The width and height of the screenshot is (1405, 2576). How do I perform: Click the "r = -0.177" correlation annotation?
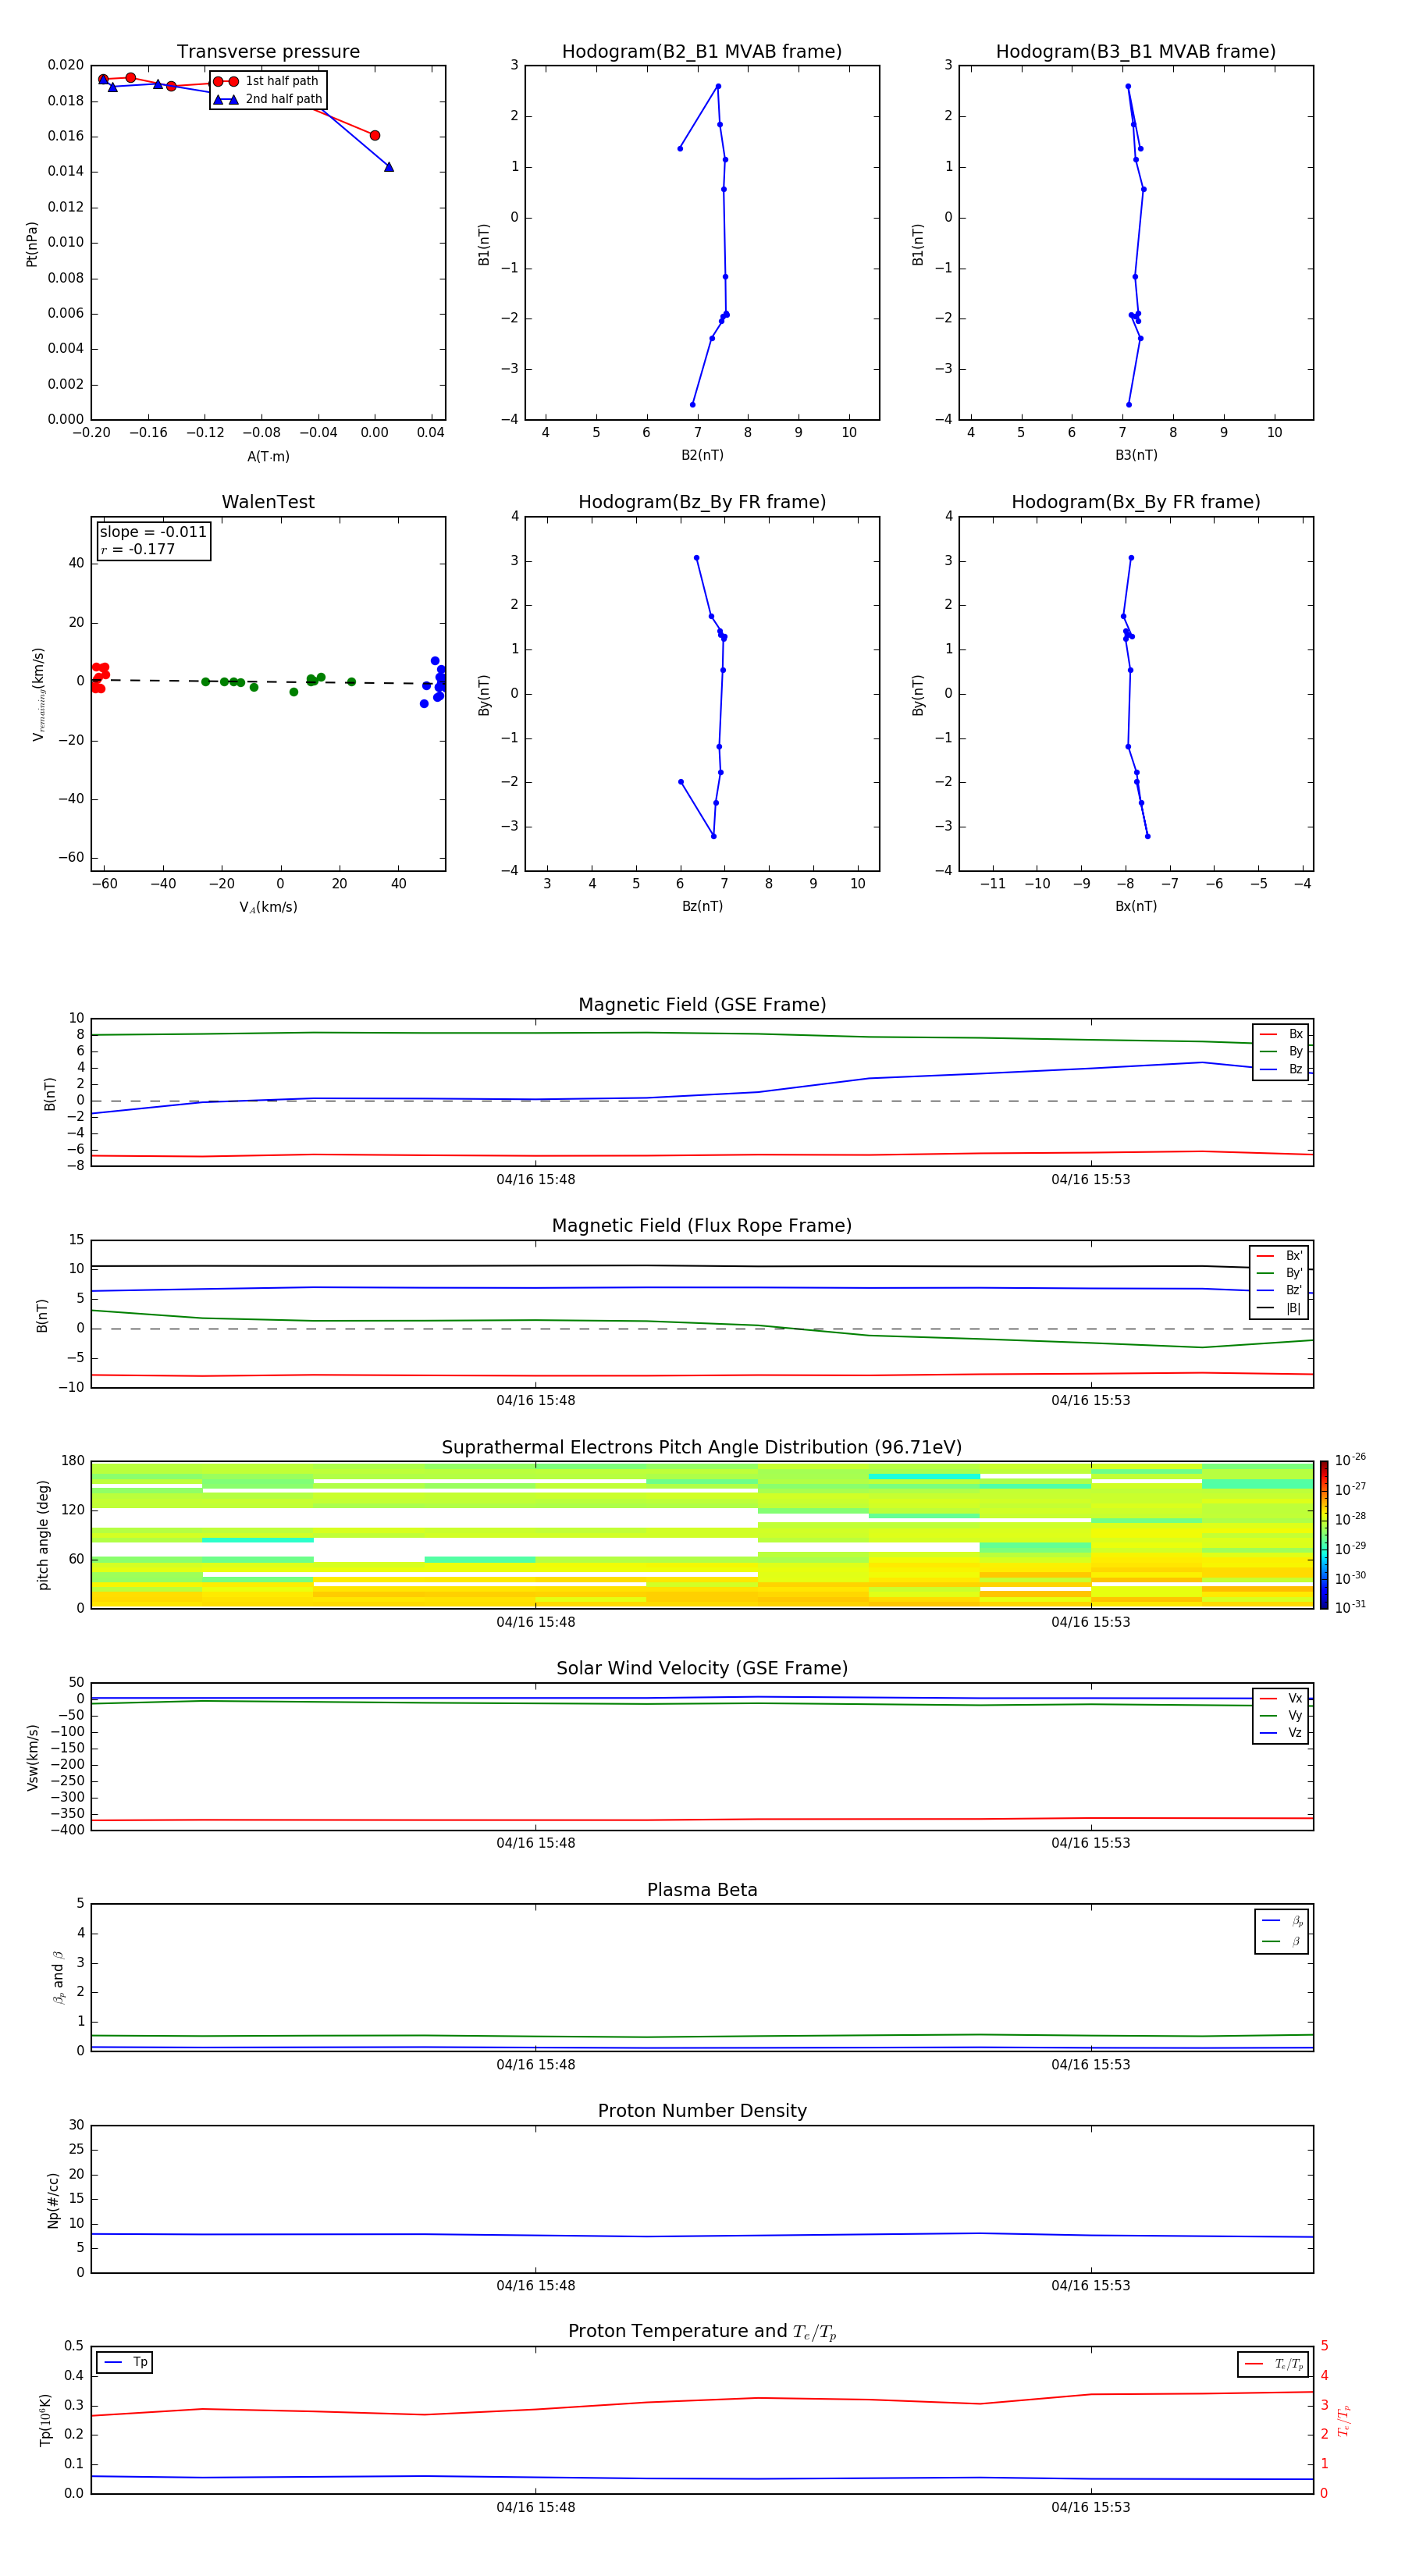(138, 549)
